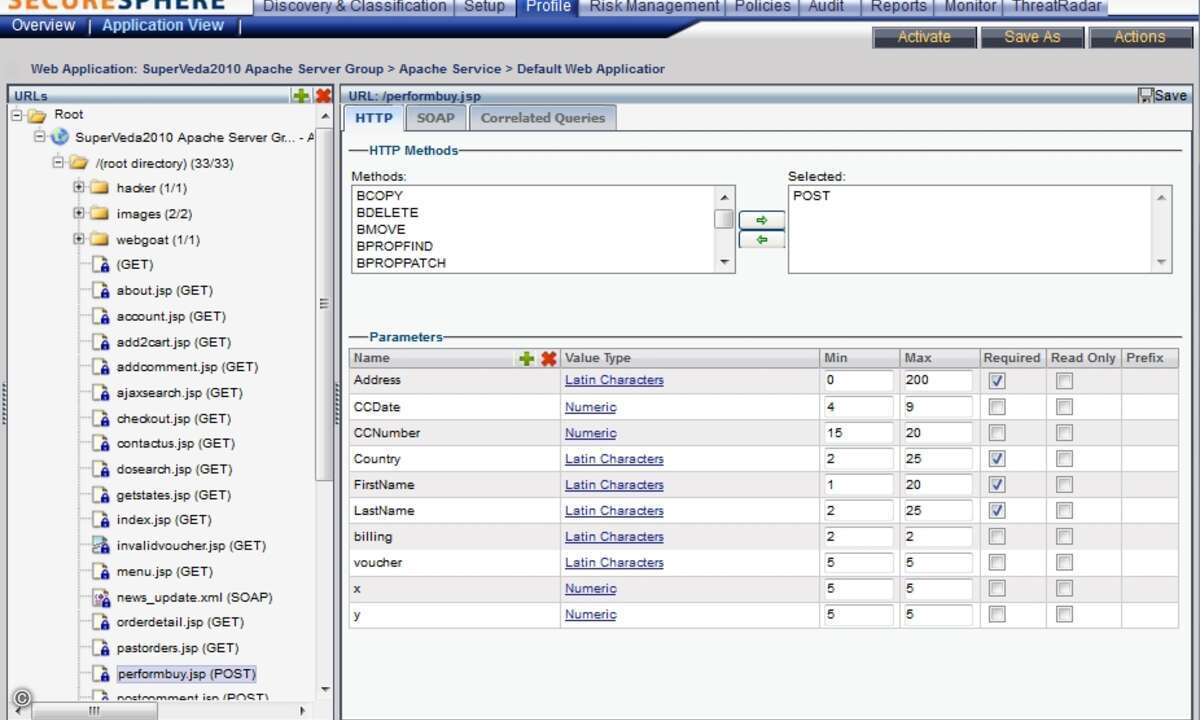Go to the Audit section
Image resolution: width=1200 pixels, height=720 pixels.
tap(826, 7)
